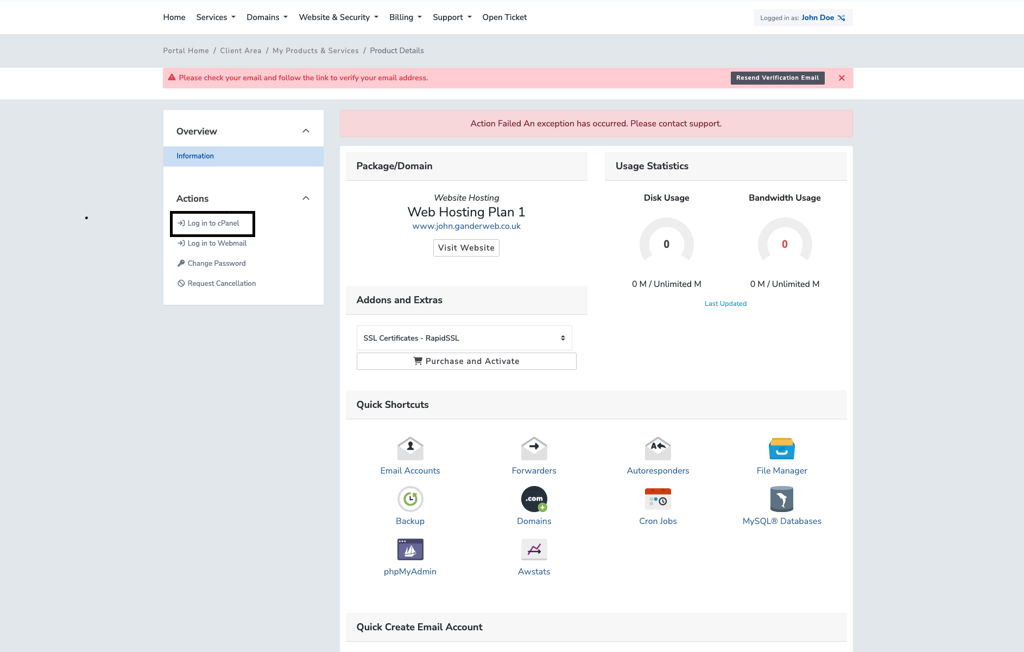Expand the Support menu
Viewport: 1024px width, 652px height.
coord(452,17)
